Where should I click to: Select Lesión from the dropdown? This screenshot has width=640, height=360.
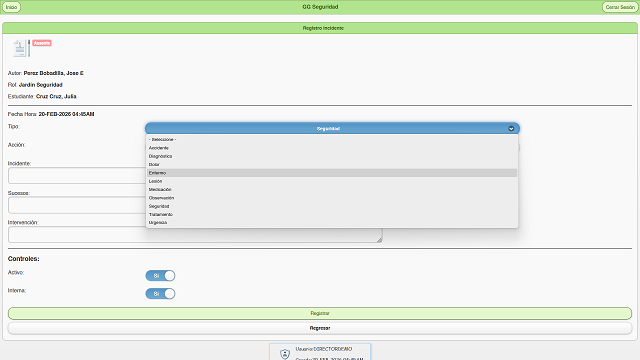click(x=332, y=181)
